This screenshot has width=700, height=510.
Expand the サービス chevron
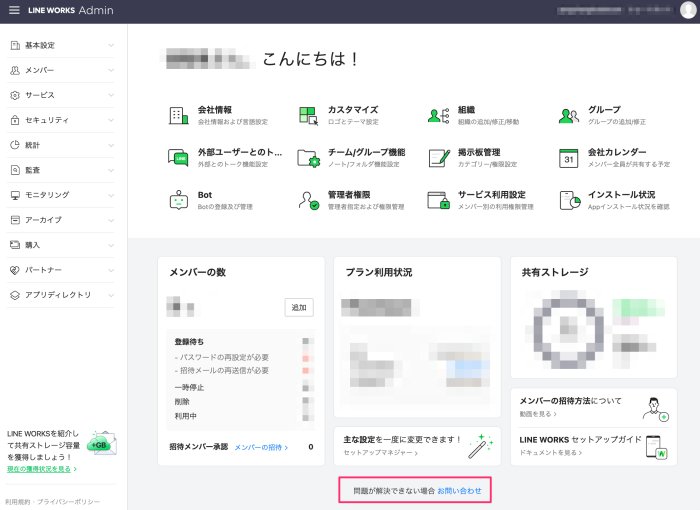111,95
